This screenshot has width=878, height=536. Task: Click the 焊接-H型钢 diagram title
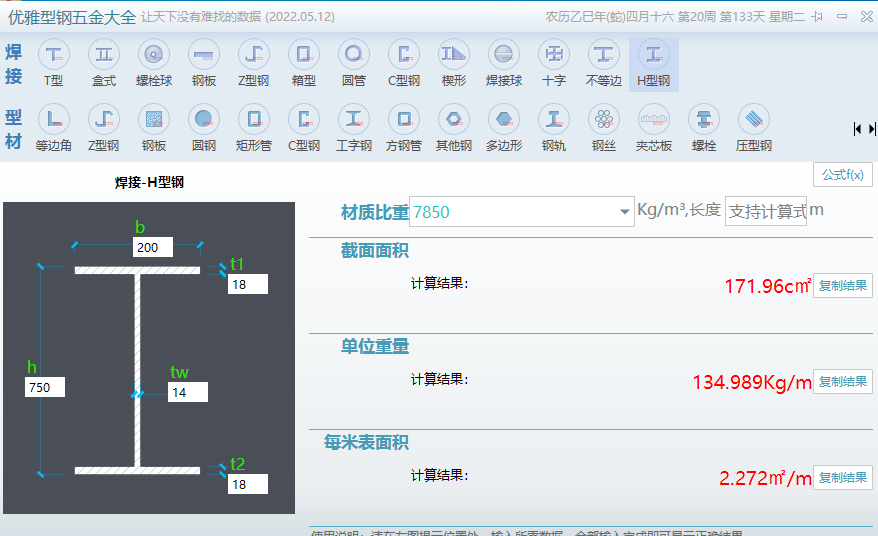[x=149, y=182]
